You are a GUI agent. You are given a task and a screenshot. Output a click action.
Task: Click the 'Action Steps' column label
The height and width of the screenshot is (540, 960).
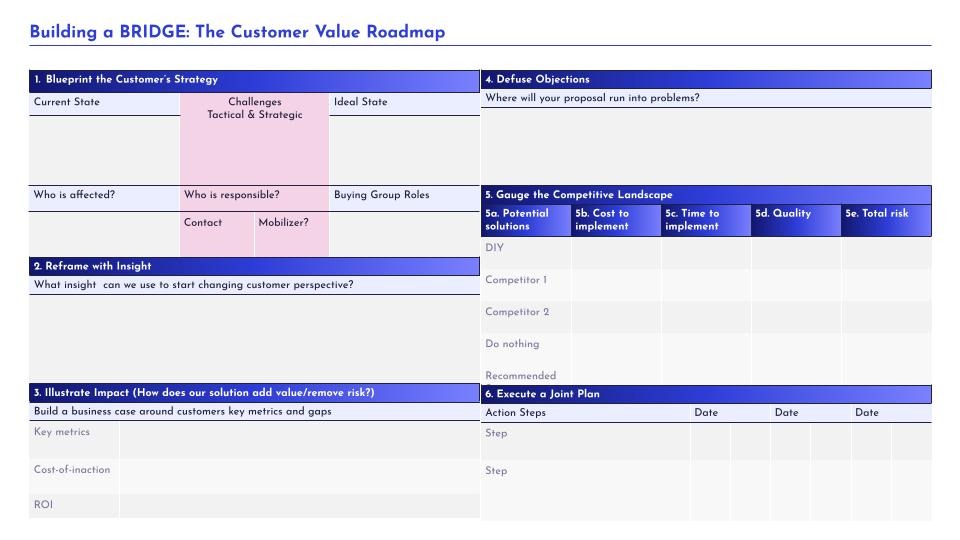(516, 413)
